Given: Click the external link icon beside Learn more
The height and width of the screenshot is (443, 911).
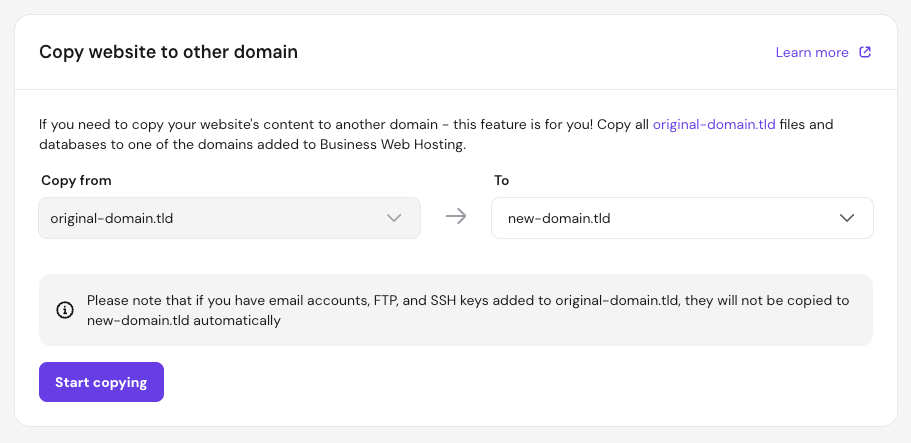Looking at the screenshot, I should [866, 52].
